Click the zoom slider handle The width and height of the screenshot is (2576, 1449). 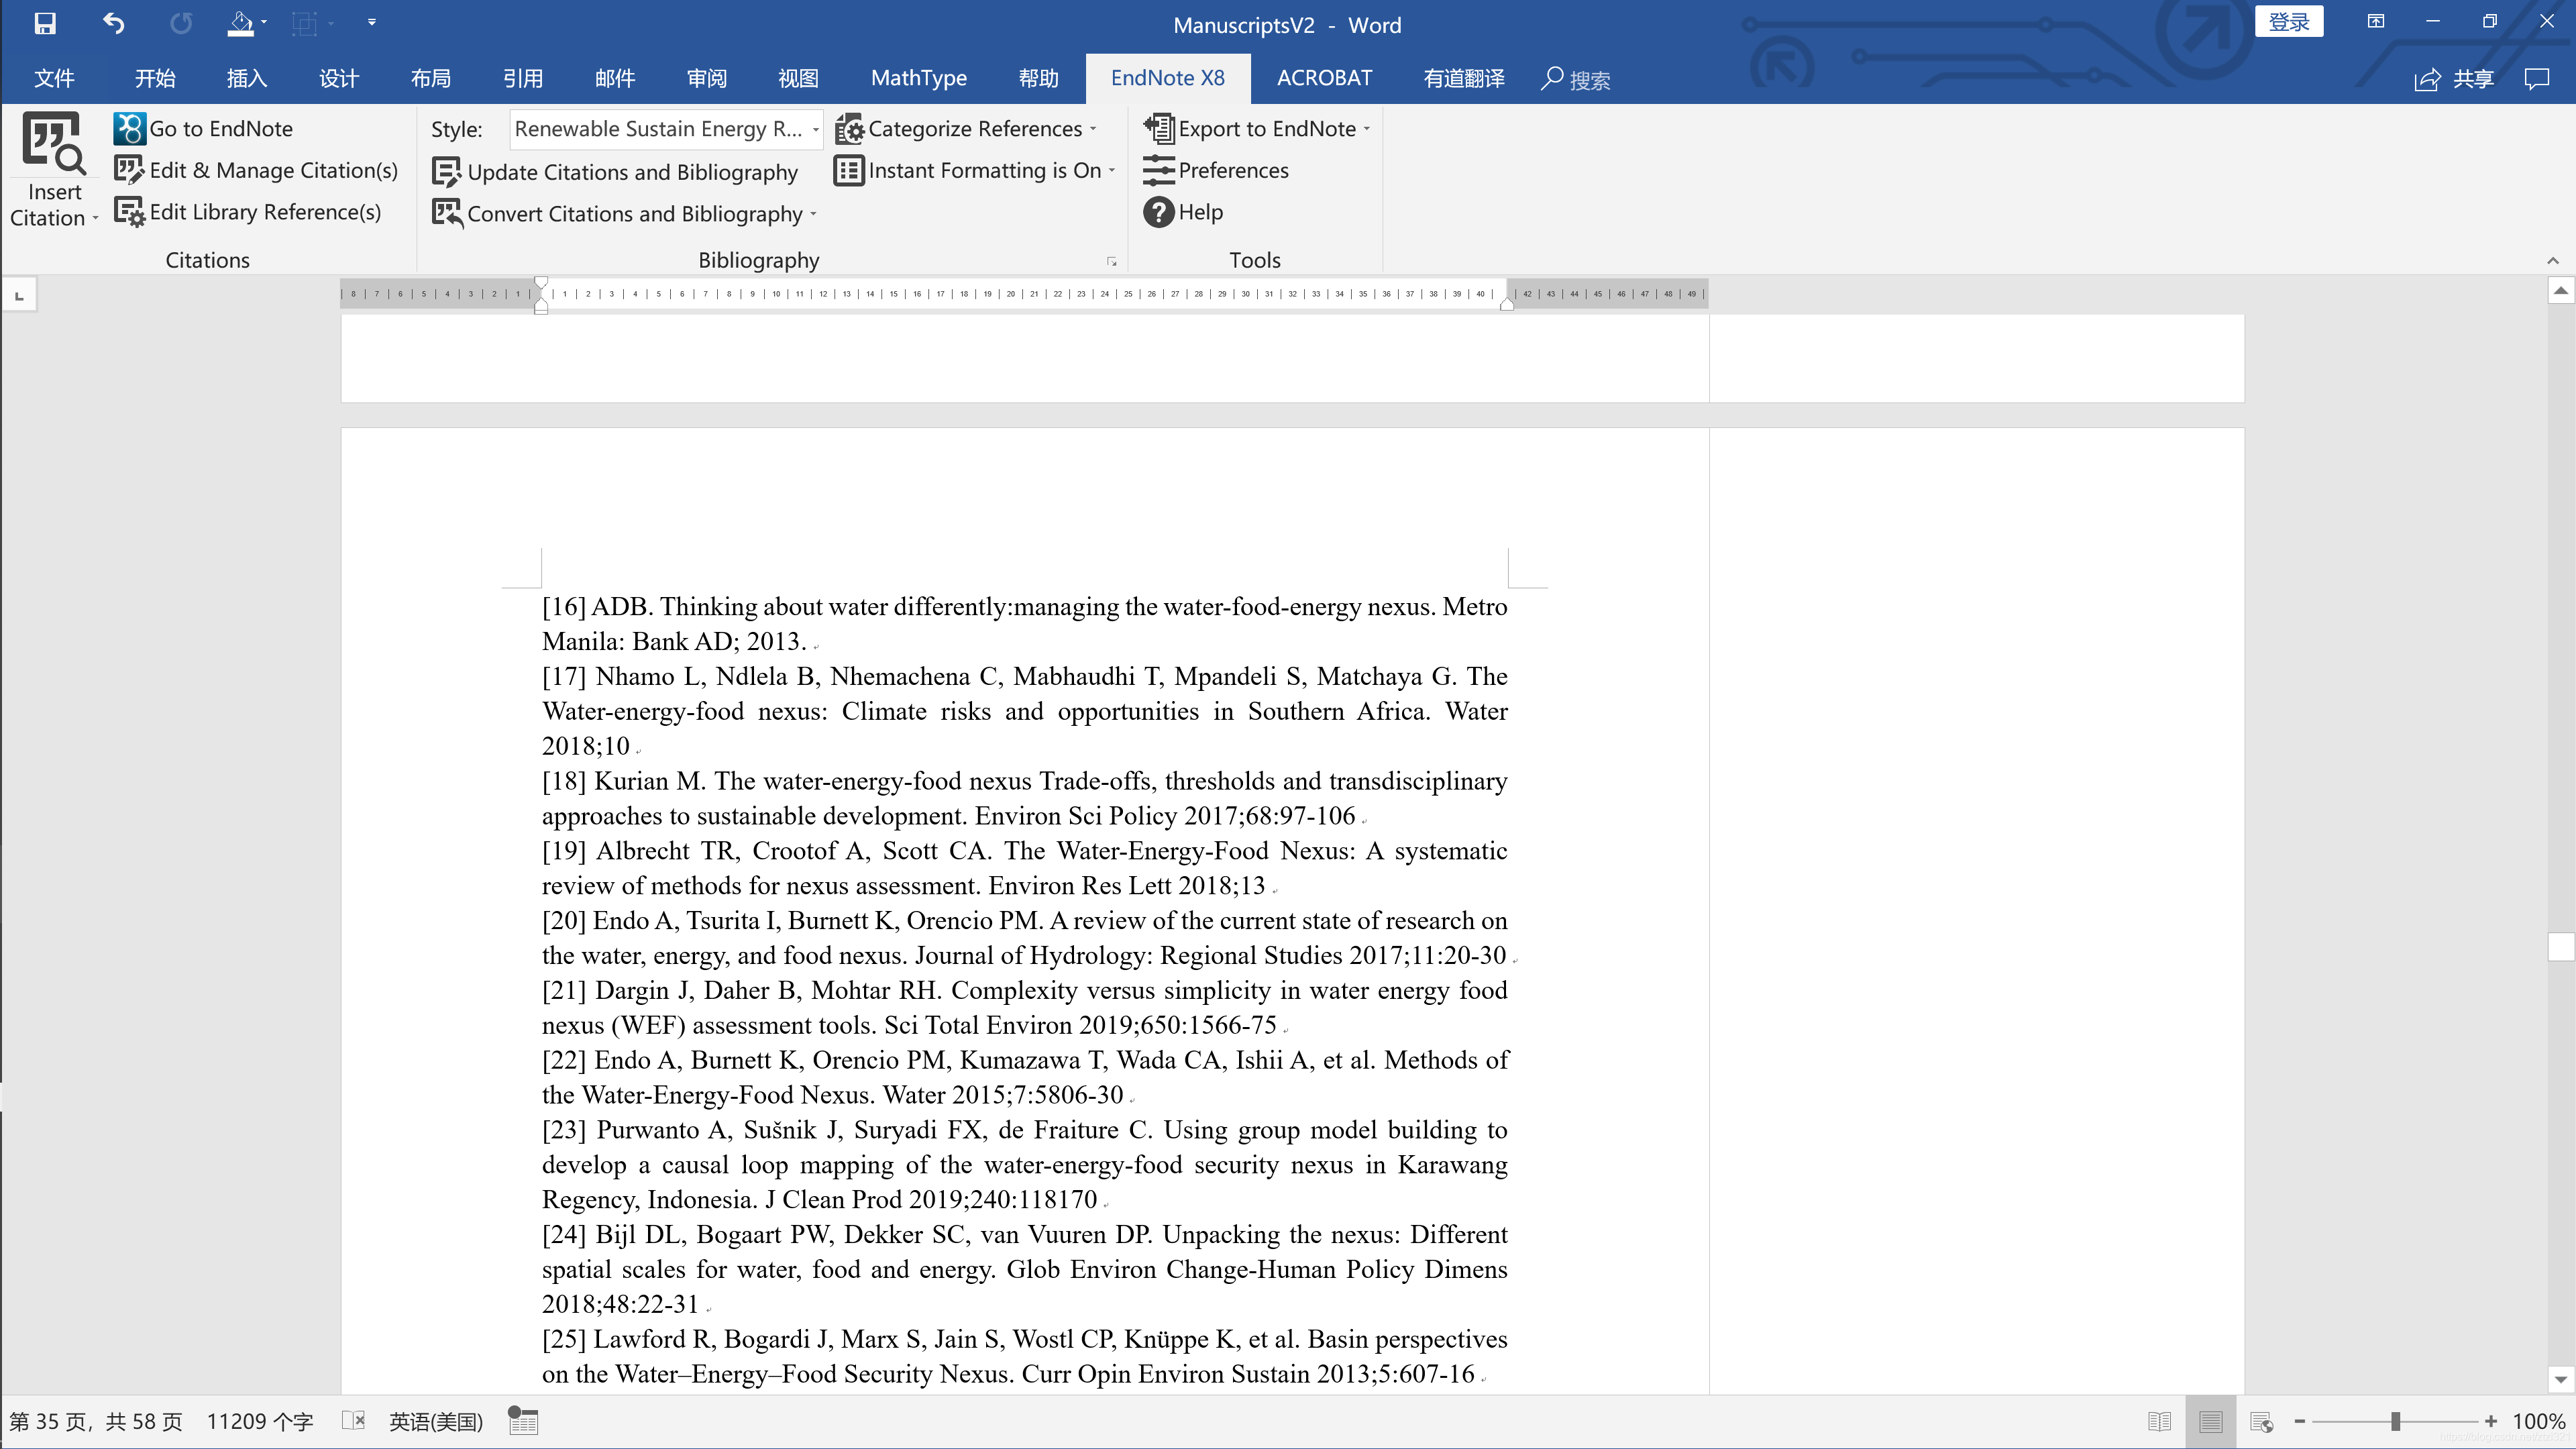pos(2395,1421)
